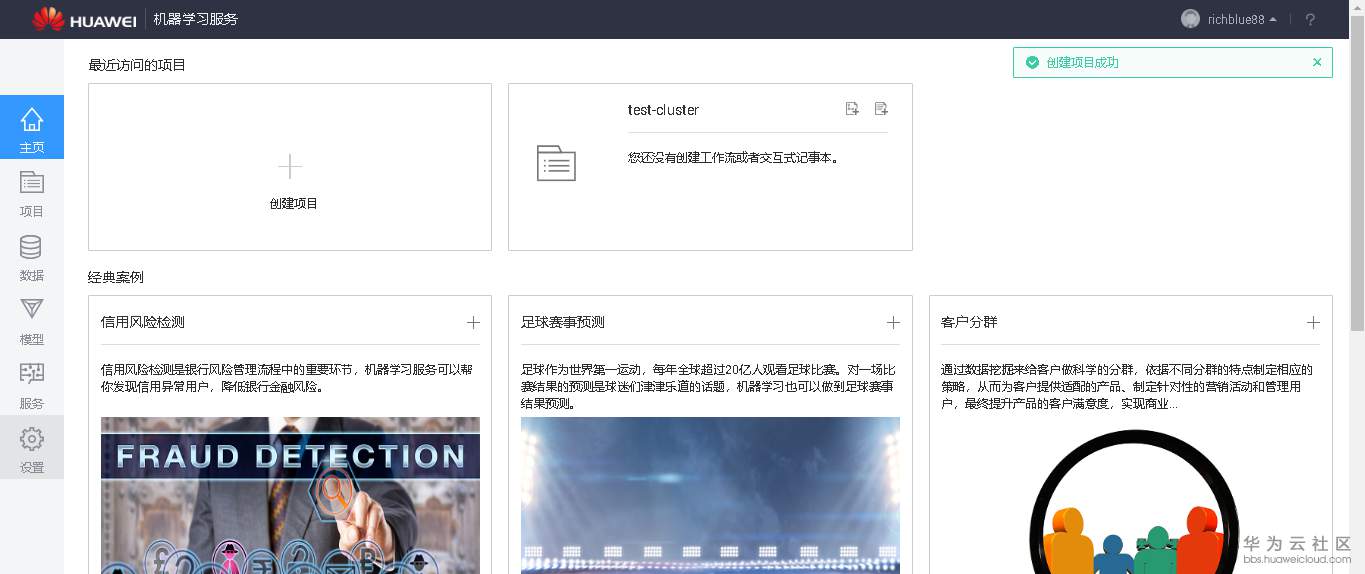Click the Huawei logo in header

coord(84,19)
